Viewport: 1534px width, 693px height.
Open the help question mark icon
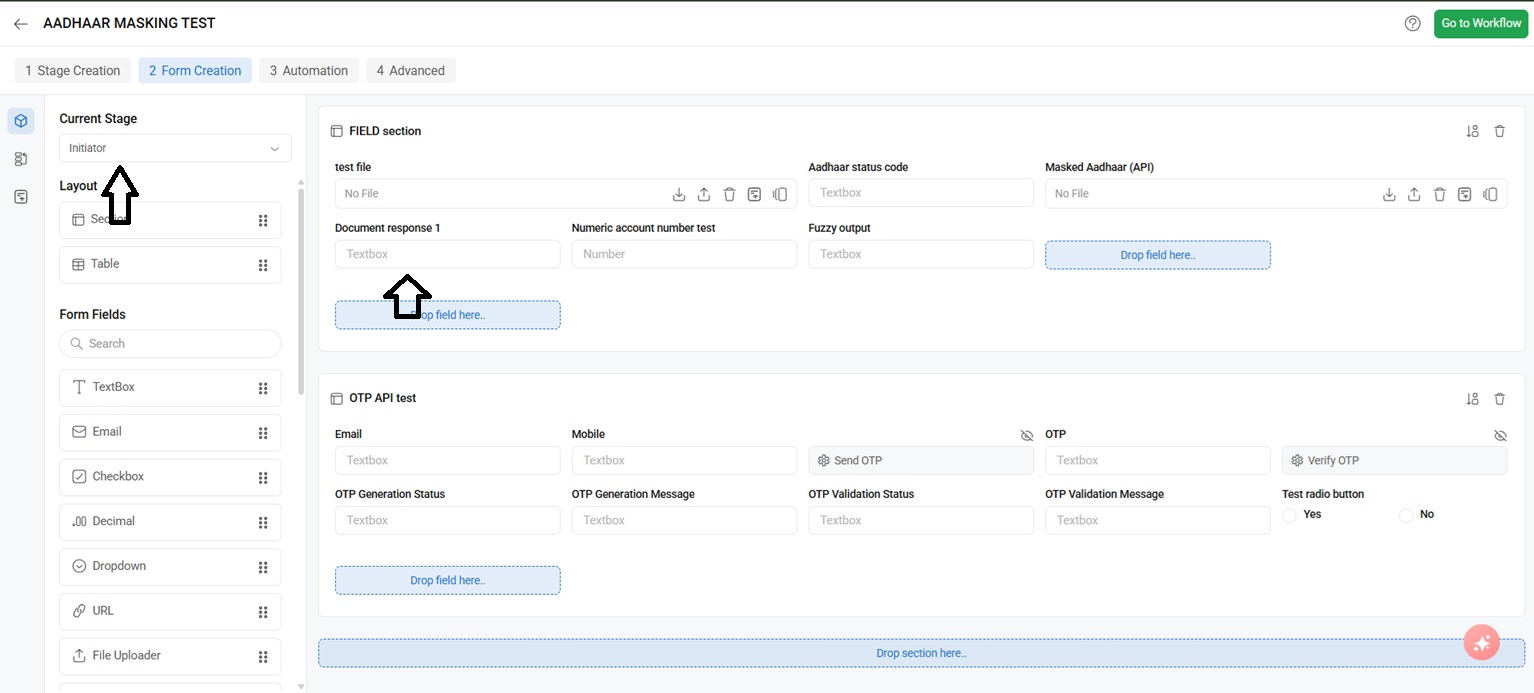(1412, 23)
